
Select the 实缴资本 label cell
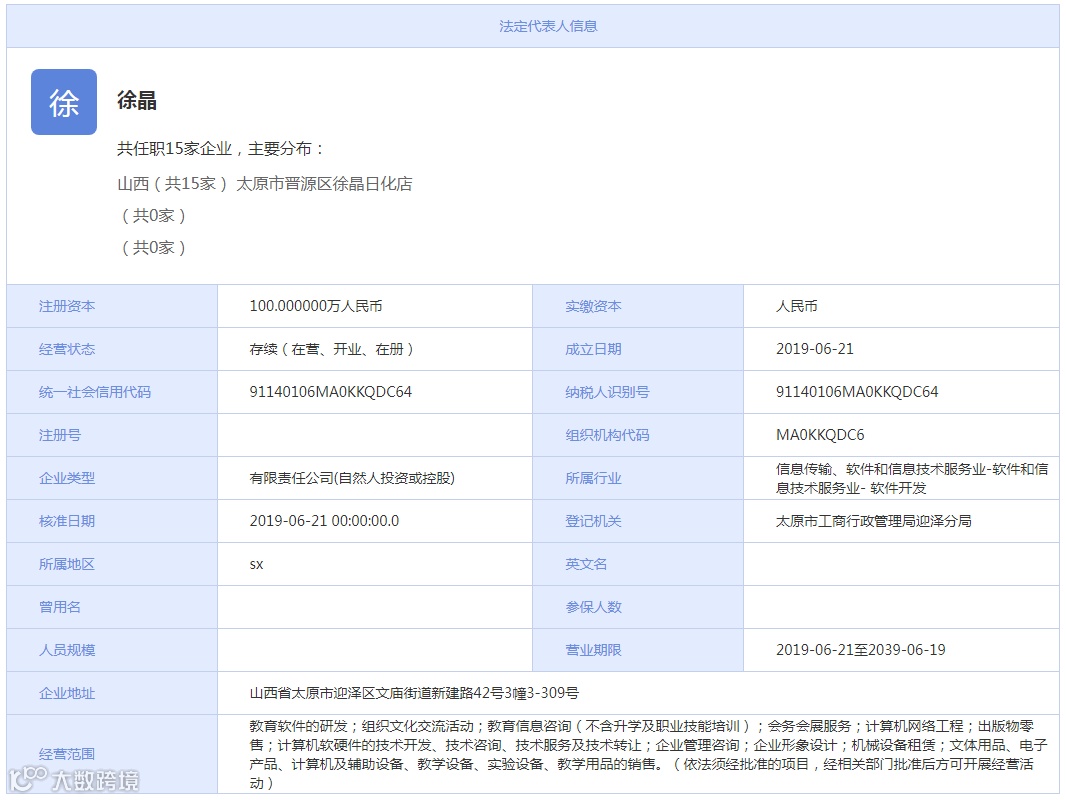(638, 306)
